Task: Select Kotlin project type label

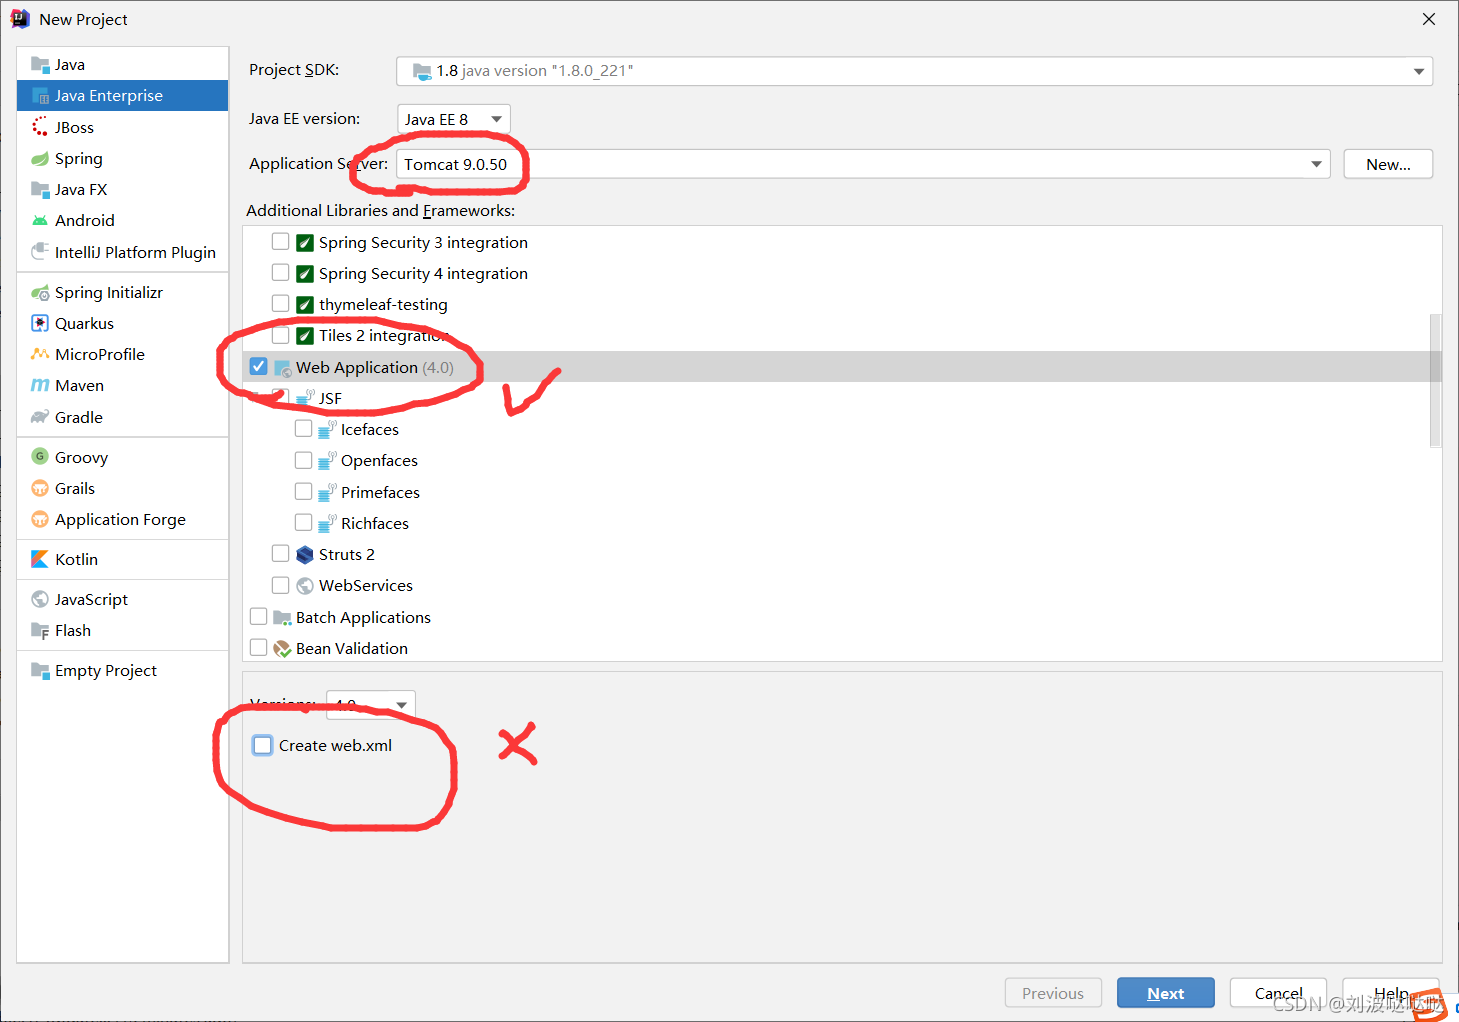Action: tap(77, 559)
